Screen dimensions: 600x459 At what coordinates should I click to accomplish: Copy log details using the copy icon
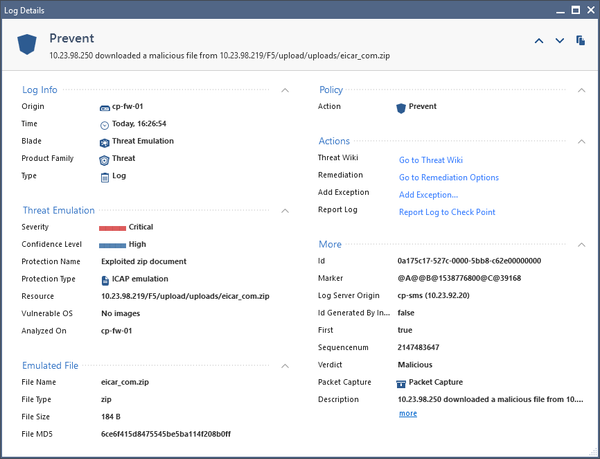click(580, 41)
